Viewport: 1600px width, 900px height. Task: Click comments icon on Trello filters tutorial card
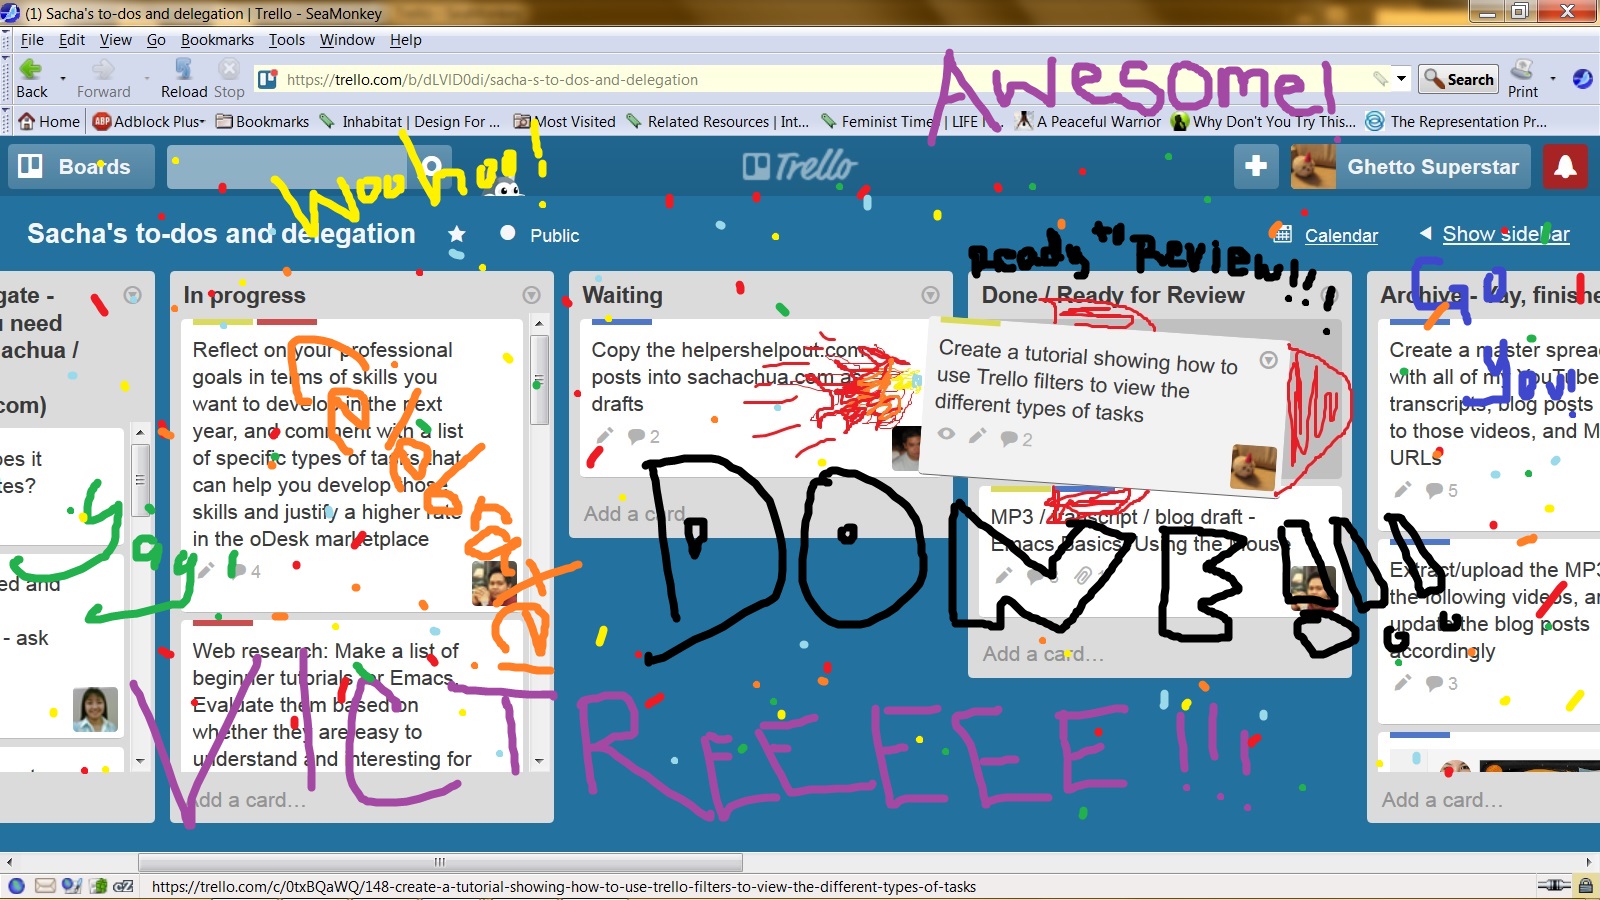(x=1009, y=438)
